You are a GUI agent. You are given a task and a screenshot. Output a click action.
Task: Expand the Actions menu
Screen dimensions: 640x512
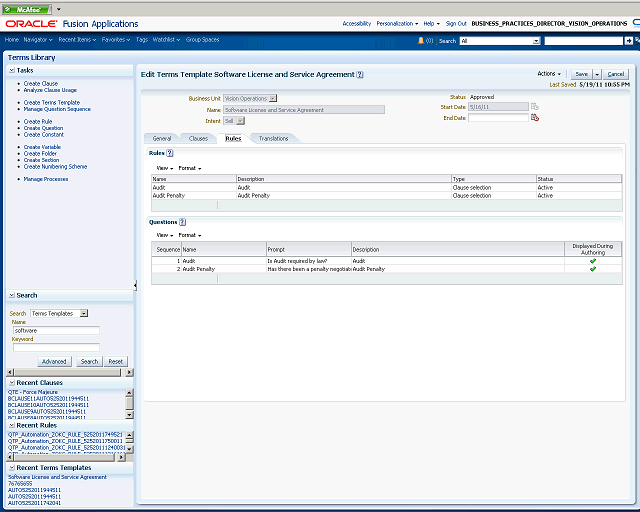(549, 74)
